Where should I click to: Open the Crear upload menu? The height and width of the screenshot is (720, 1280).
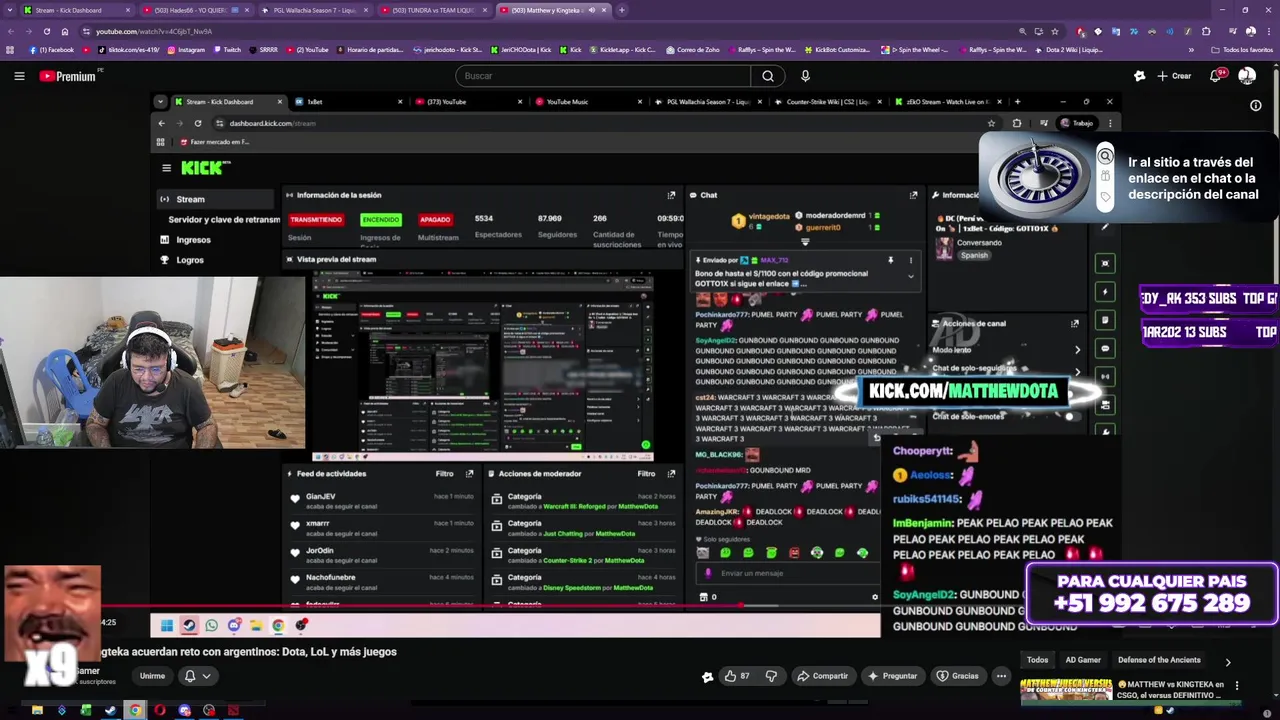pos(1174,76)
